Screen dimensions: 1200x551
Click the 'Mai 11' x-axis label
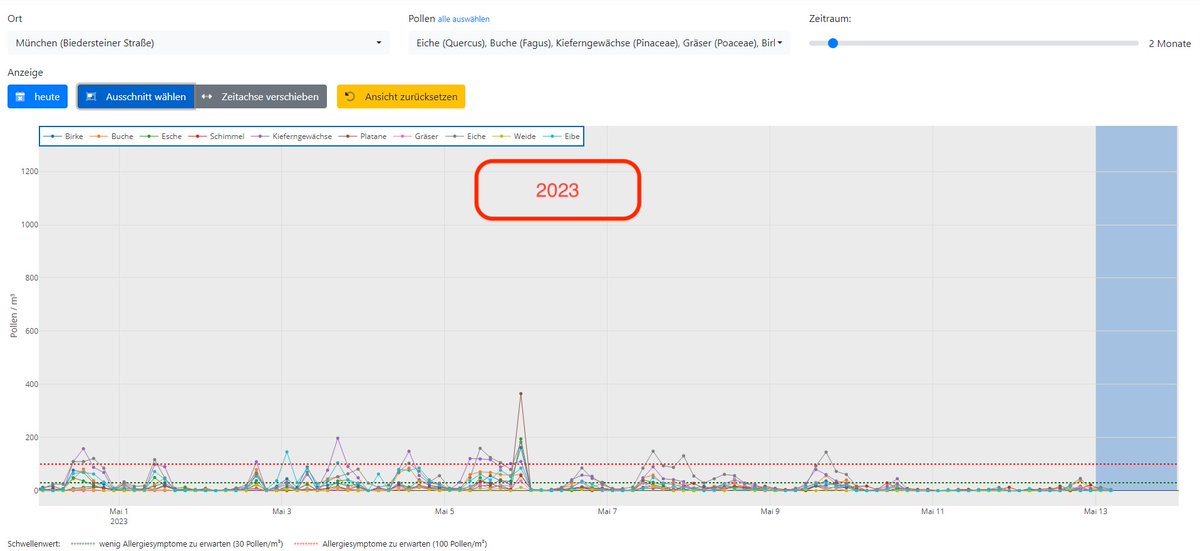[x=932, y=511]
